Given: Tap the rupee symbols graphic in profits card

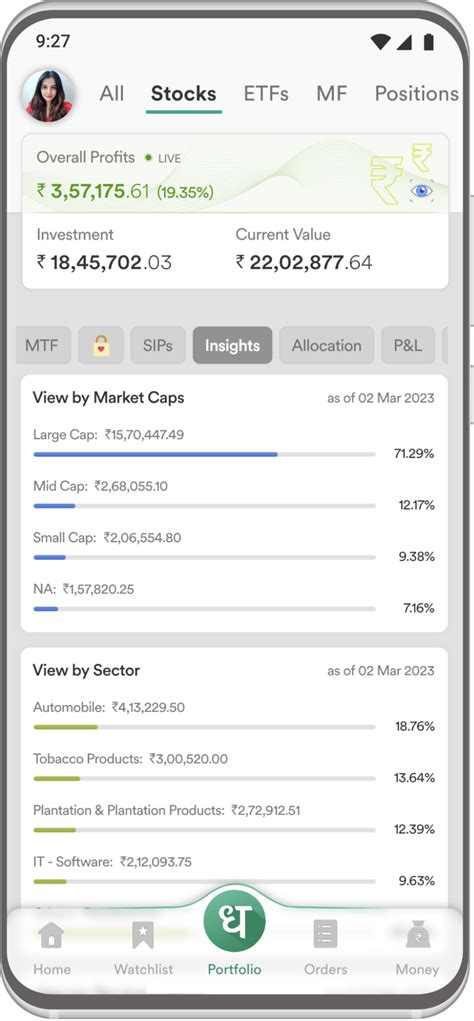Looking at the screenshot, I should 400,173.
